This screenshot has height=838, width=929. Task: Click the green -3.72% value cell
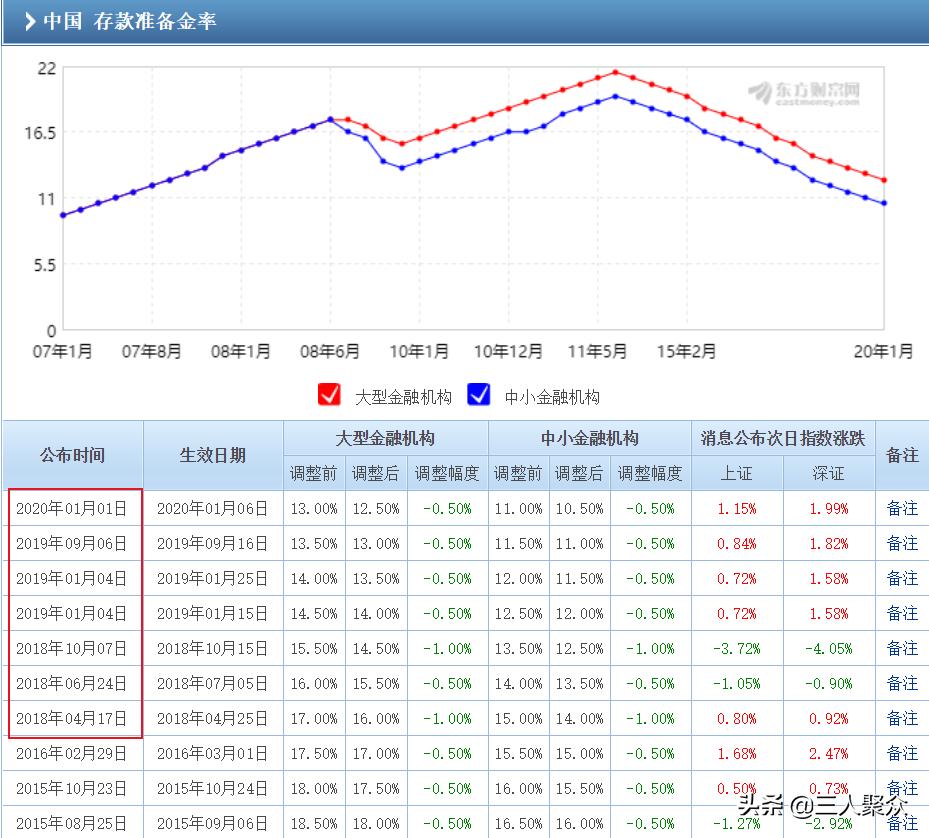738,648
